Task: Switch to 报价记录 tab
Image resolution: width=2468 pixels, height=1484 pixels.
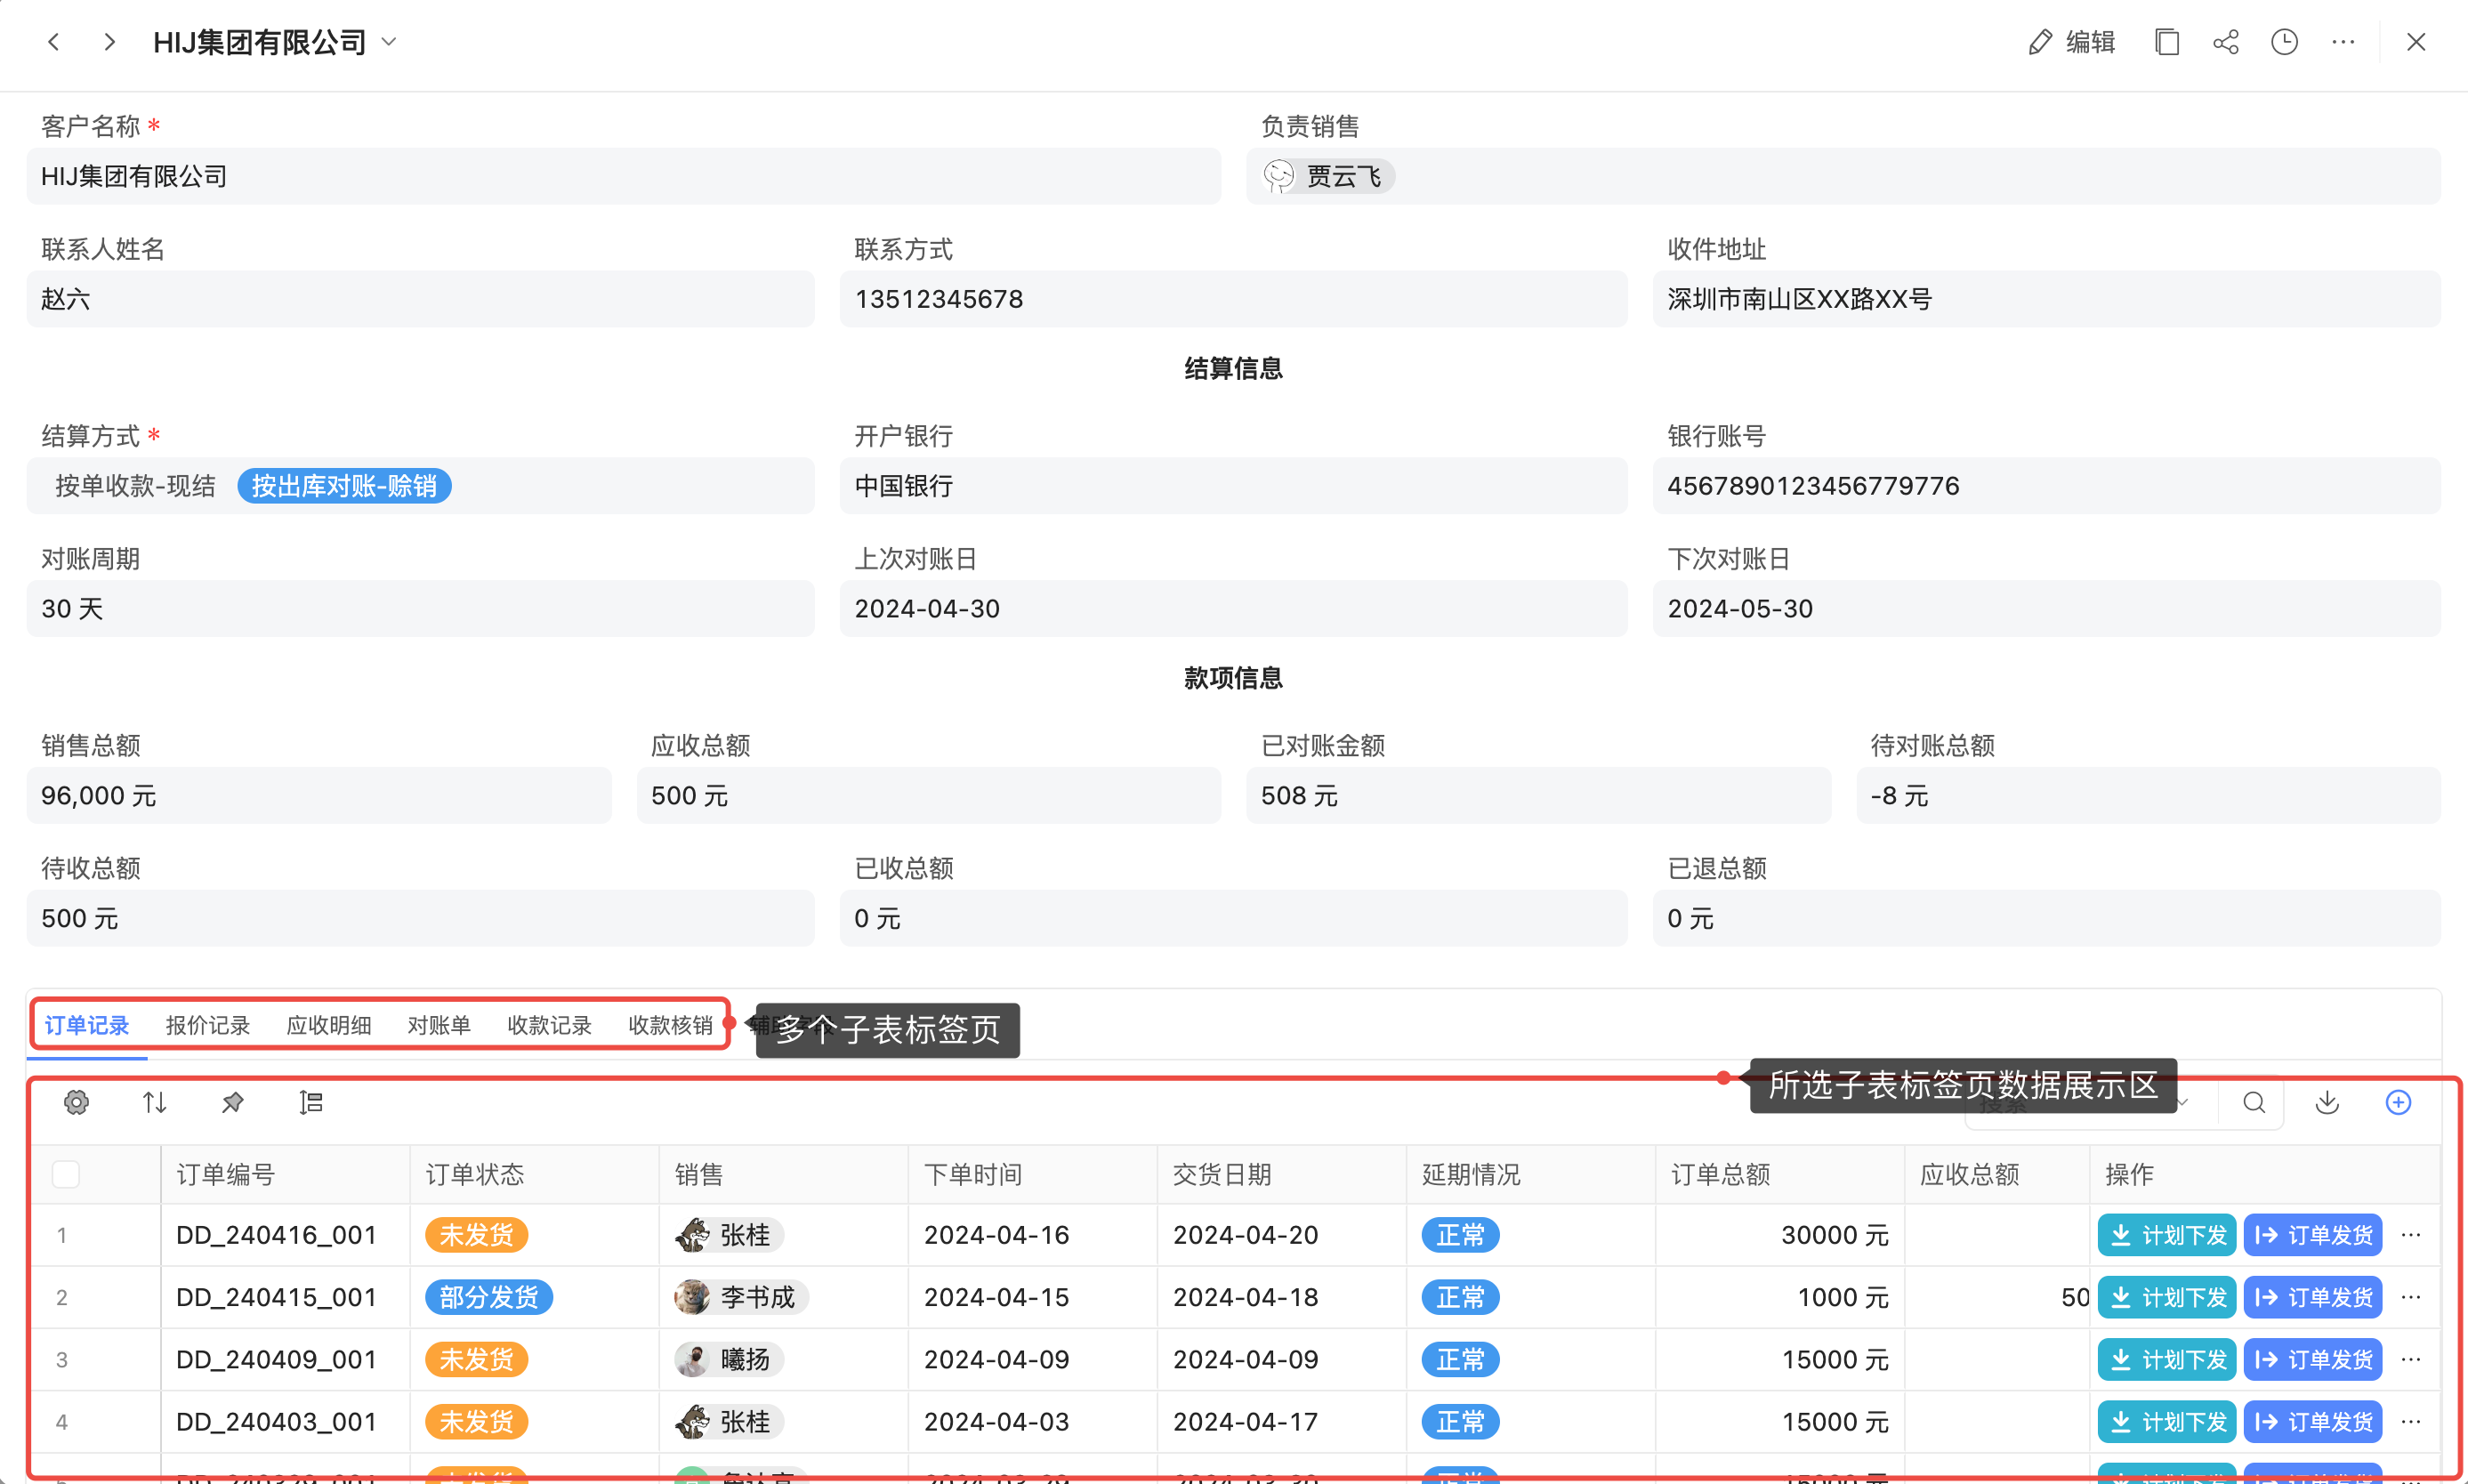Action: point(208,1025)
